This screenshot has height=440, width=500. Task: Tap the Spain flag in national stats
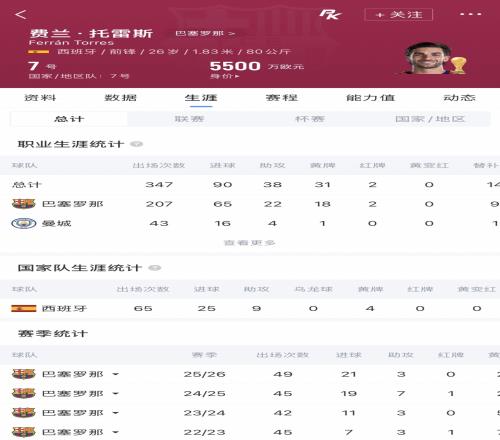pyautogui.click(x=24, y=308)
